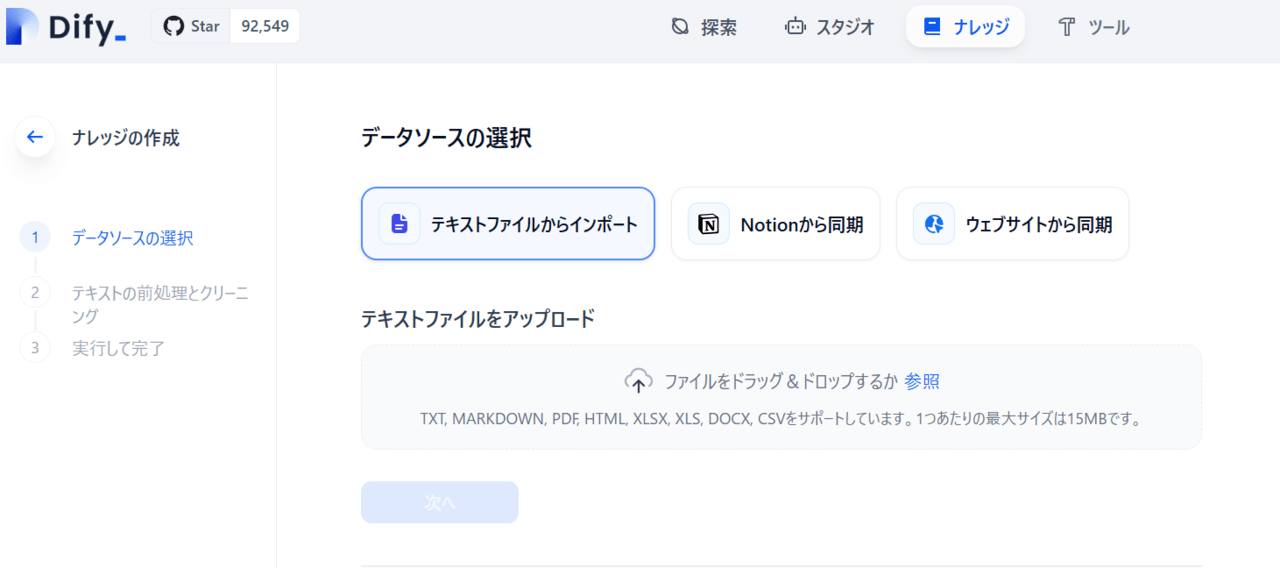
Task: Open the 92,549 star count link
Action: click(265, 26)
